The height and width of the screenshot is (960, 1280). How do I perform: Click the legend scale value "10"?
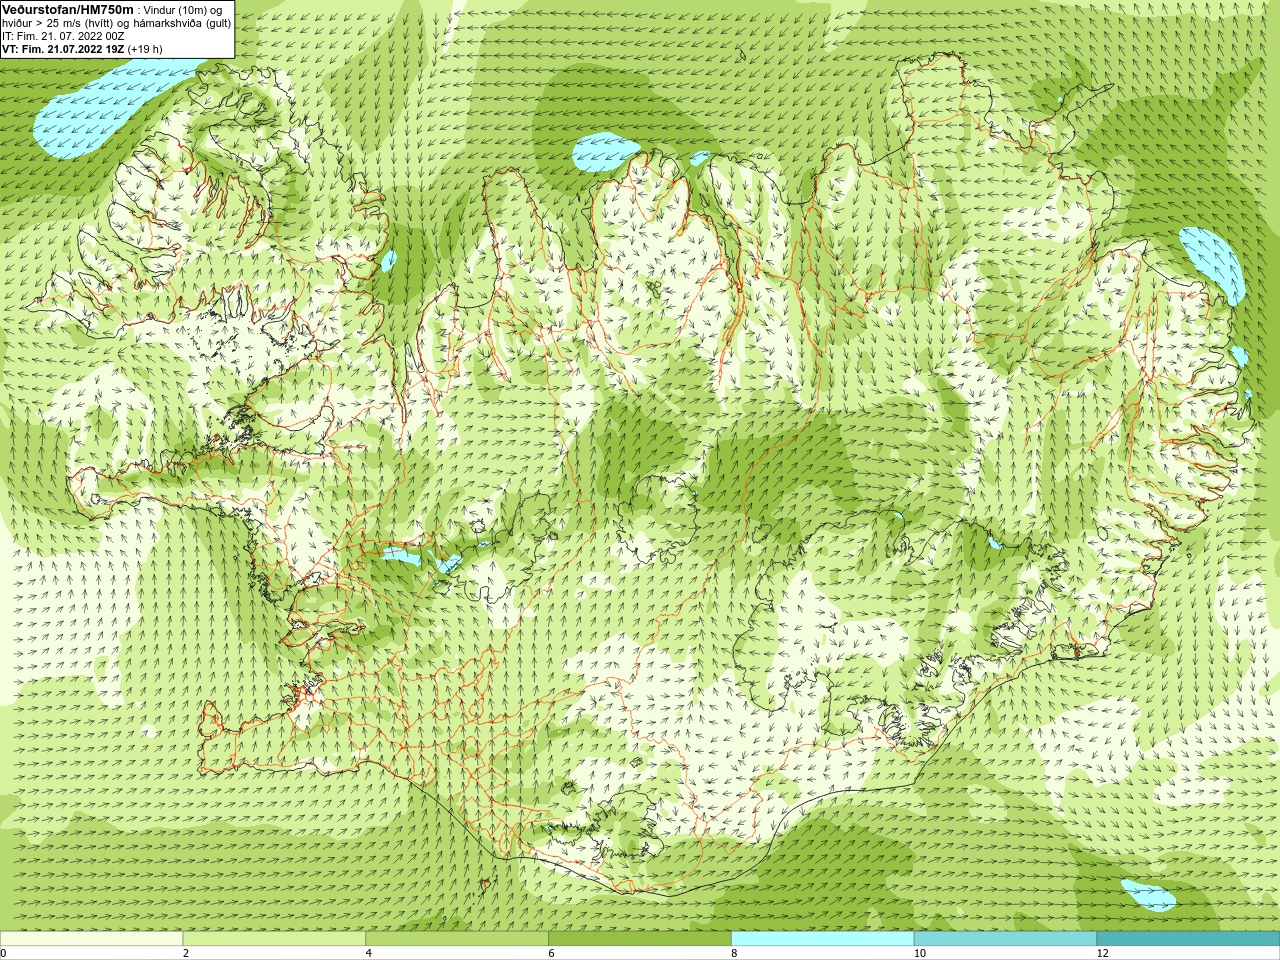coord(920,954)
